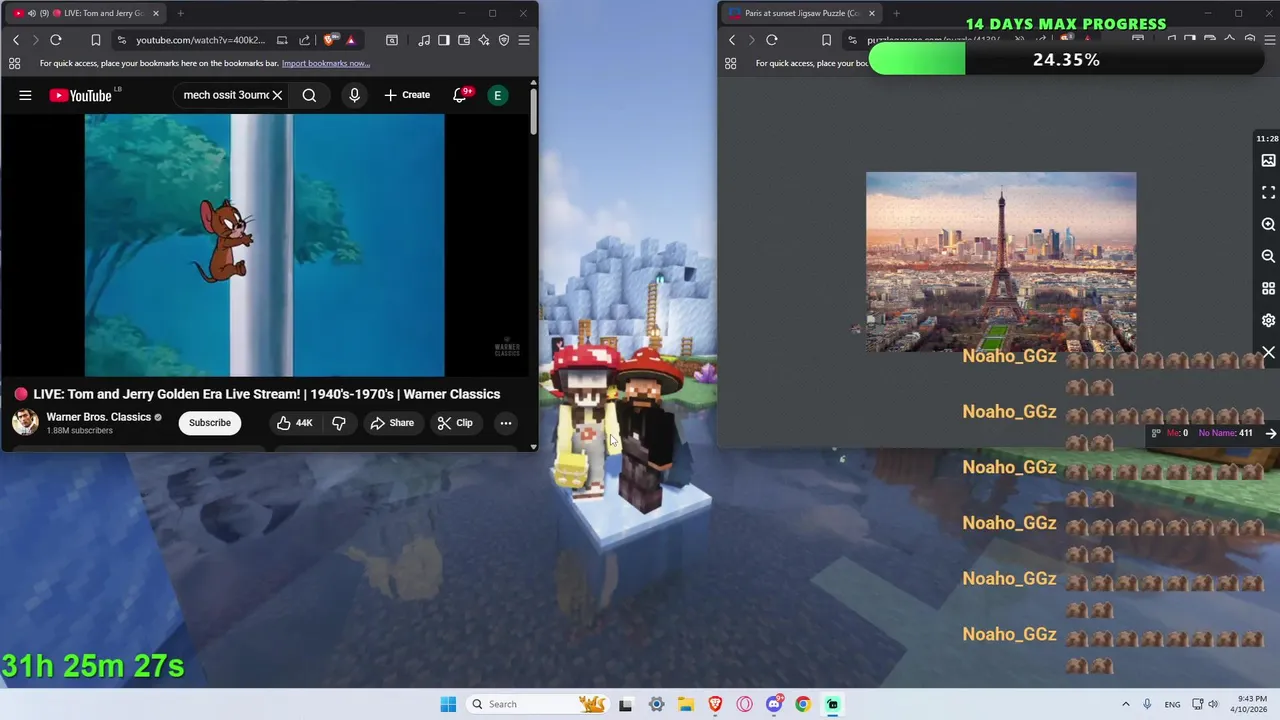Image resolution: width=1280 pixels, height=720 pixels.
Task: Open the music playlist icon in YouTube window toolbar
Action: click(x=425, y=40)
